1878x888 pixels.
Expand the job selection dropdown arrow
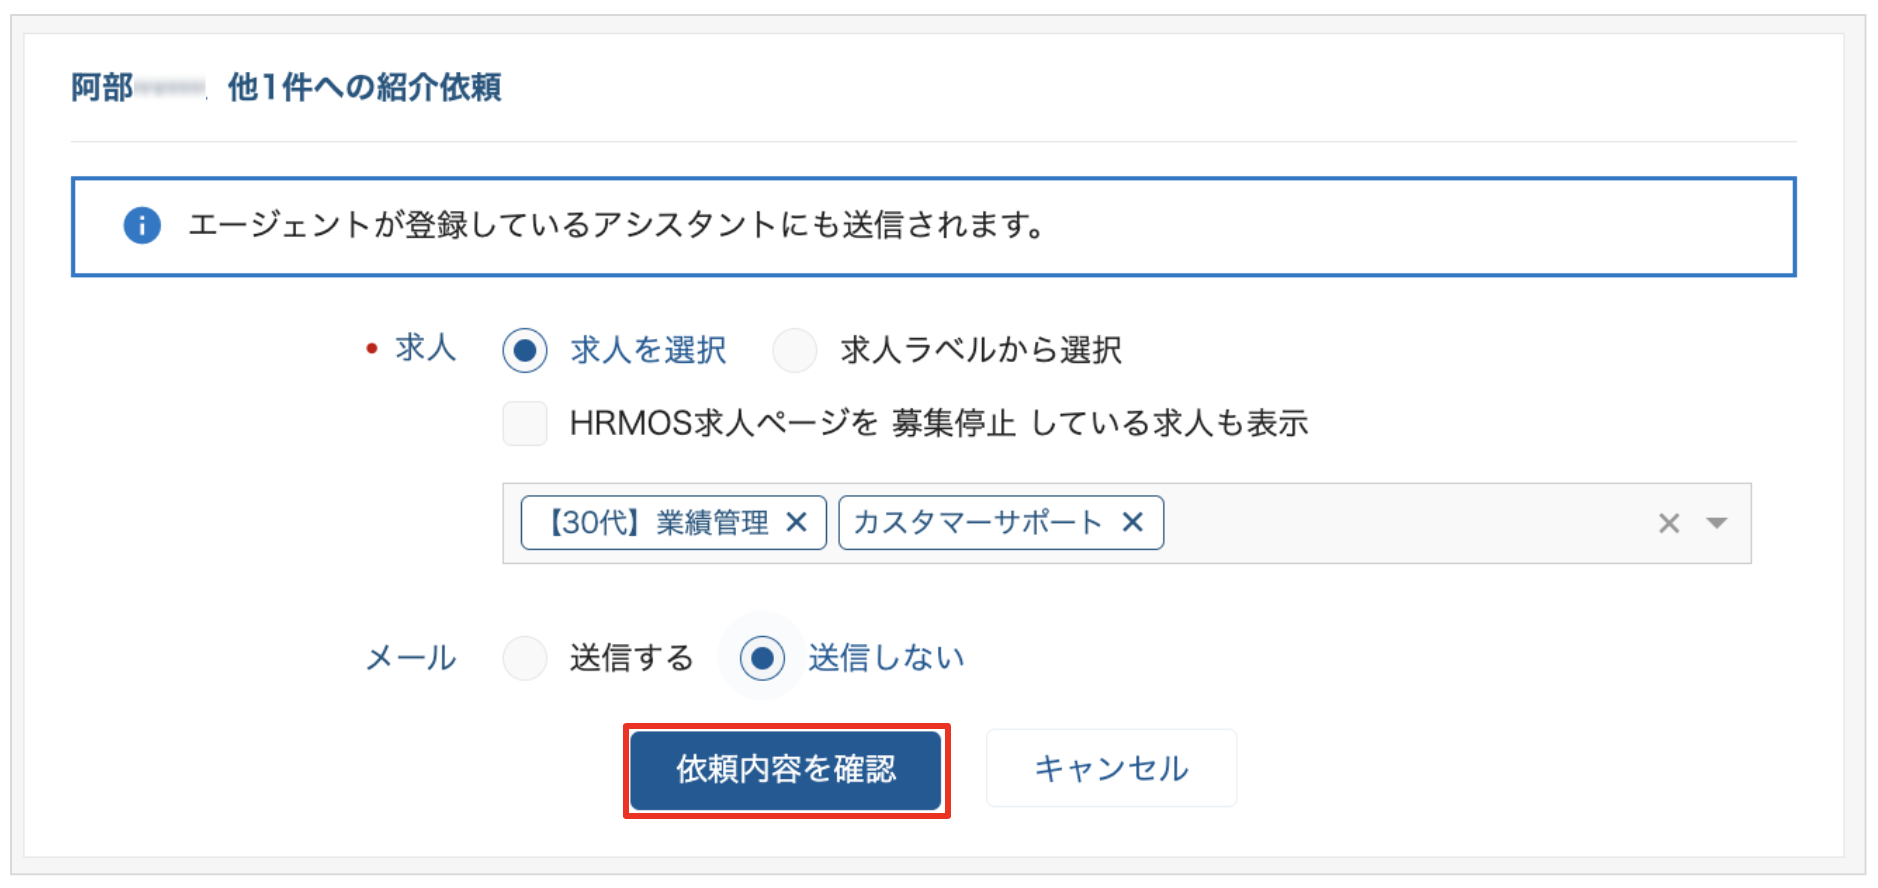point(1717,523)
